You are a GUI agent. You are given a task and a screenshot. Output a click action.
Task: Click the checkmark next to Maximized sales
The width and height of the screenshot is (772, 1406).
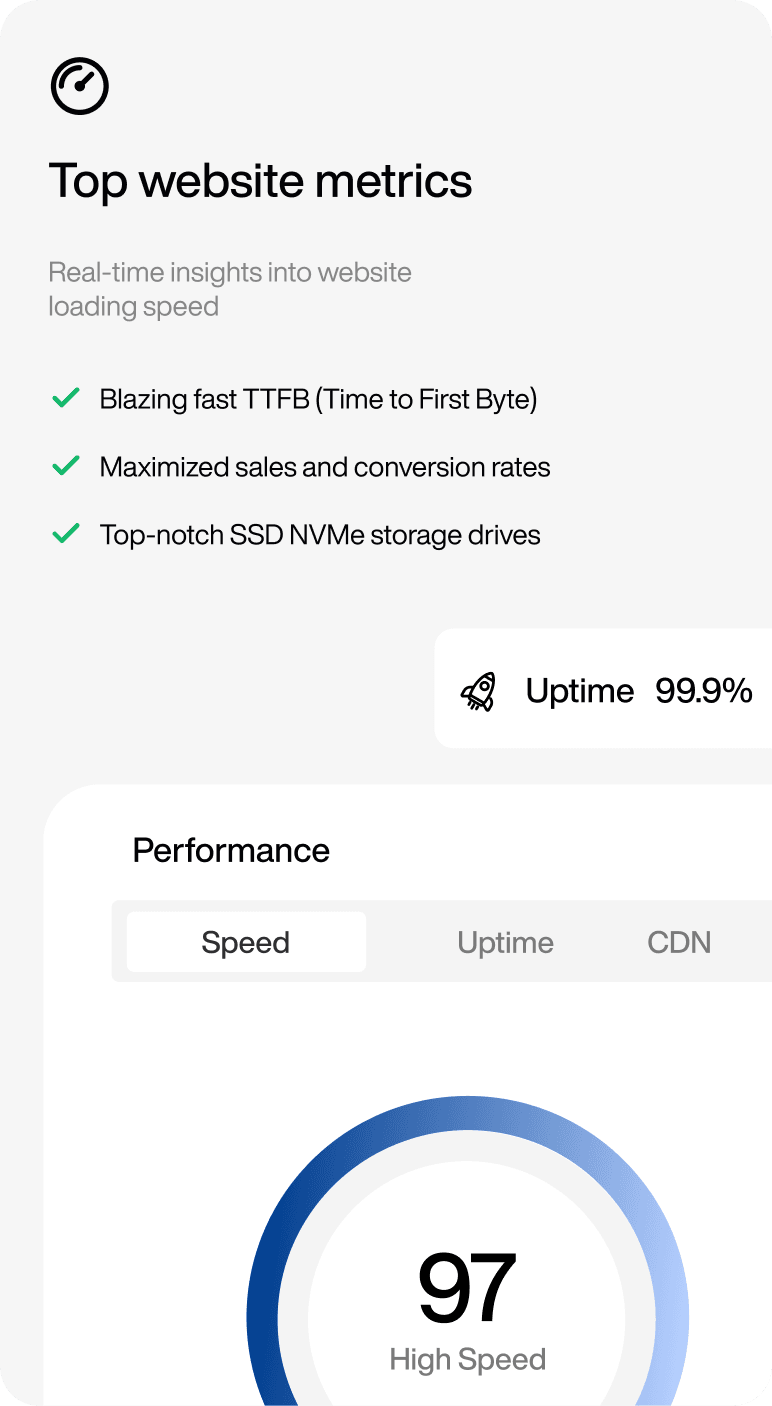[66, 466]
